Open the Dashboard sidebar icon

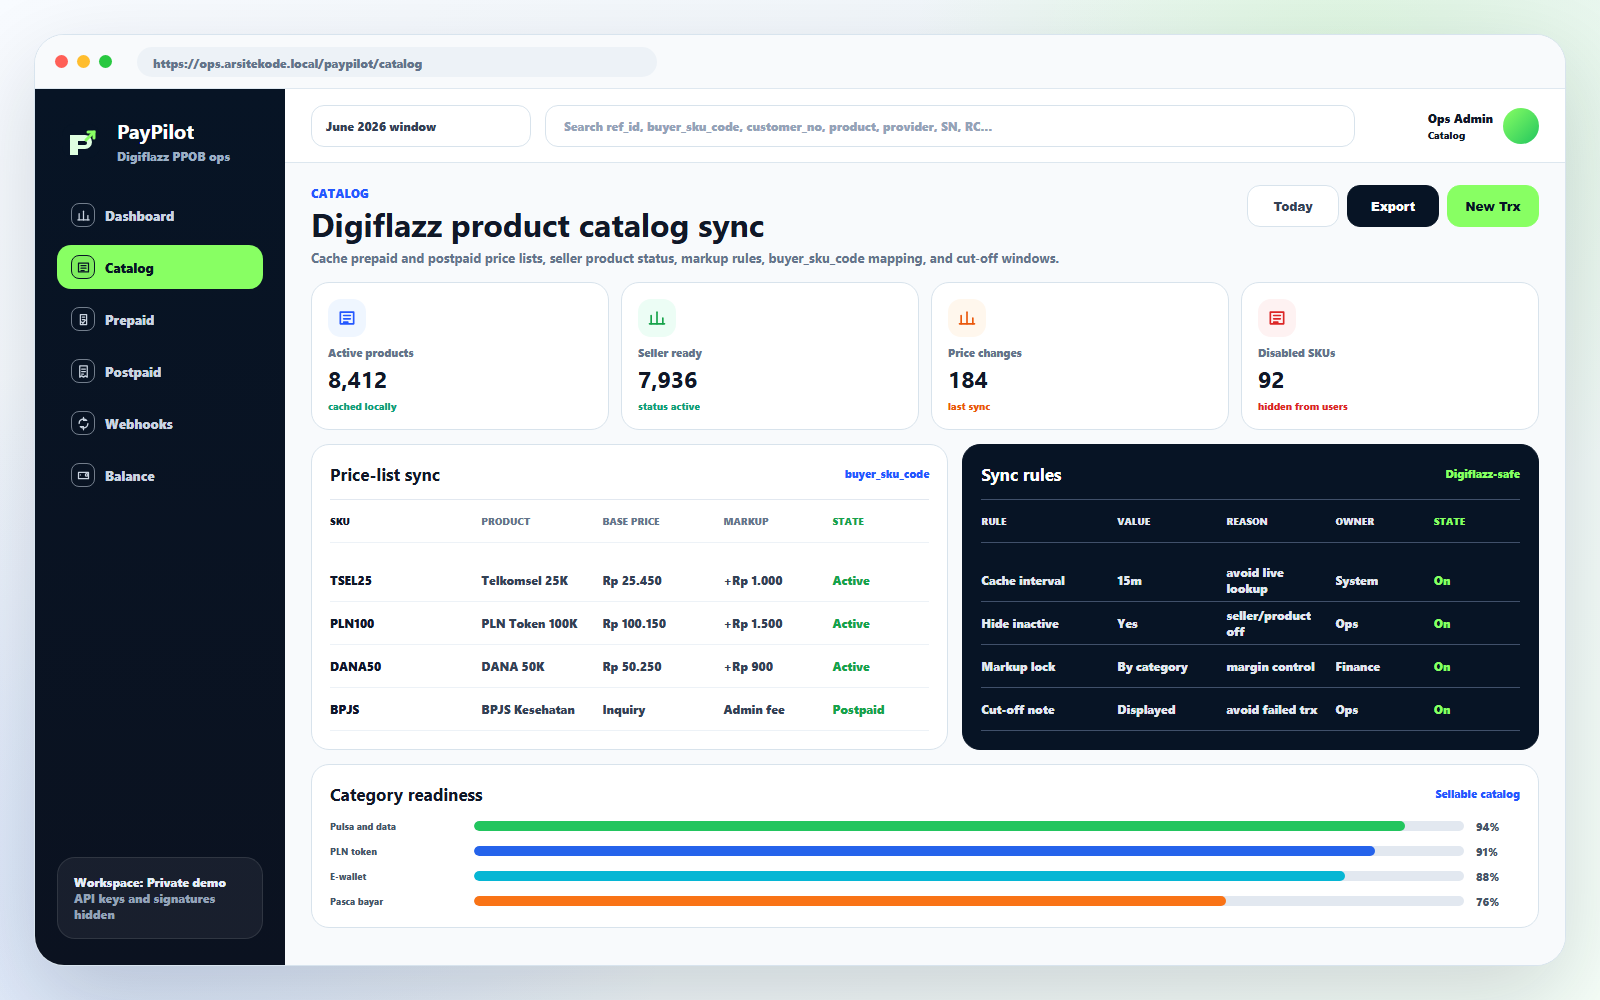pyautogui.click(x=83, y=215)
